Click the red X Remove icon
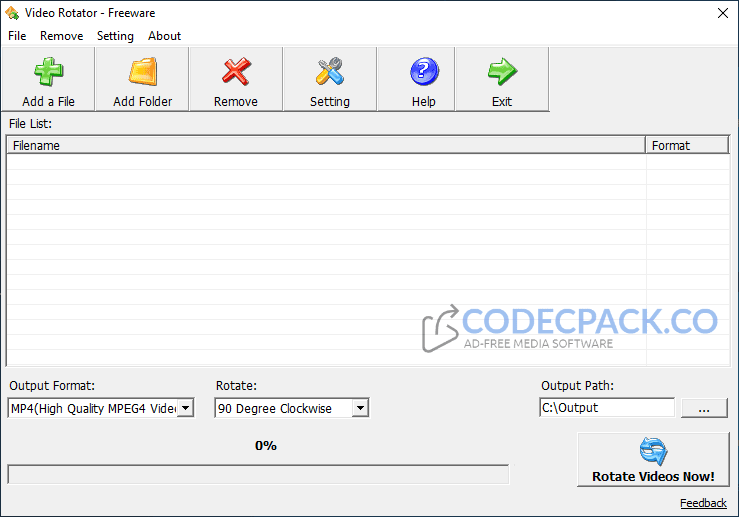The width and height of the screenshot is (739, 517). (x=236, y=72)
